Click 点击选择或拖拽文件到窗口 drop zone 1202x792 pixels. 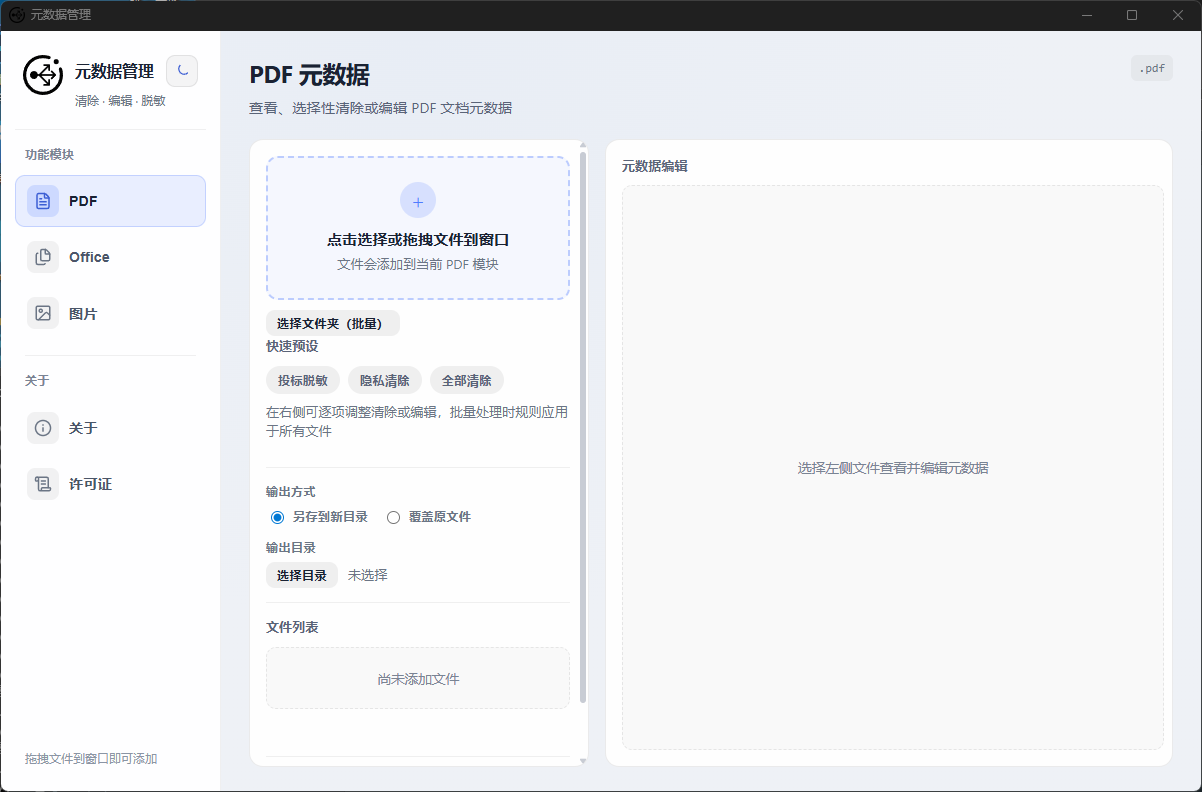(418, 228)
